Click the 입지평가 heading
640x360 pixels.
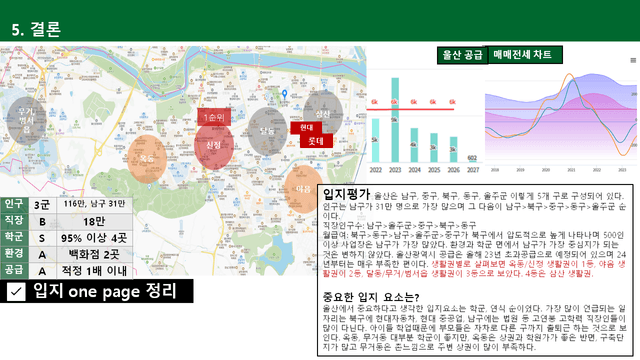pos(346,194)
